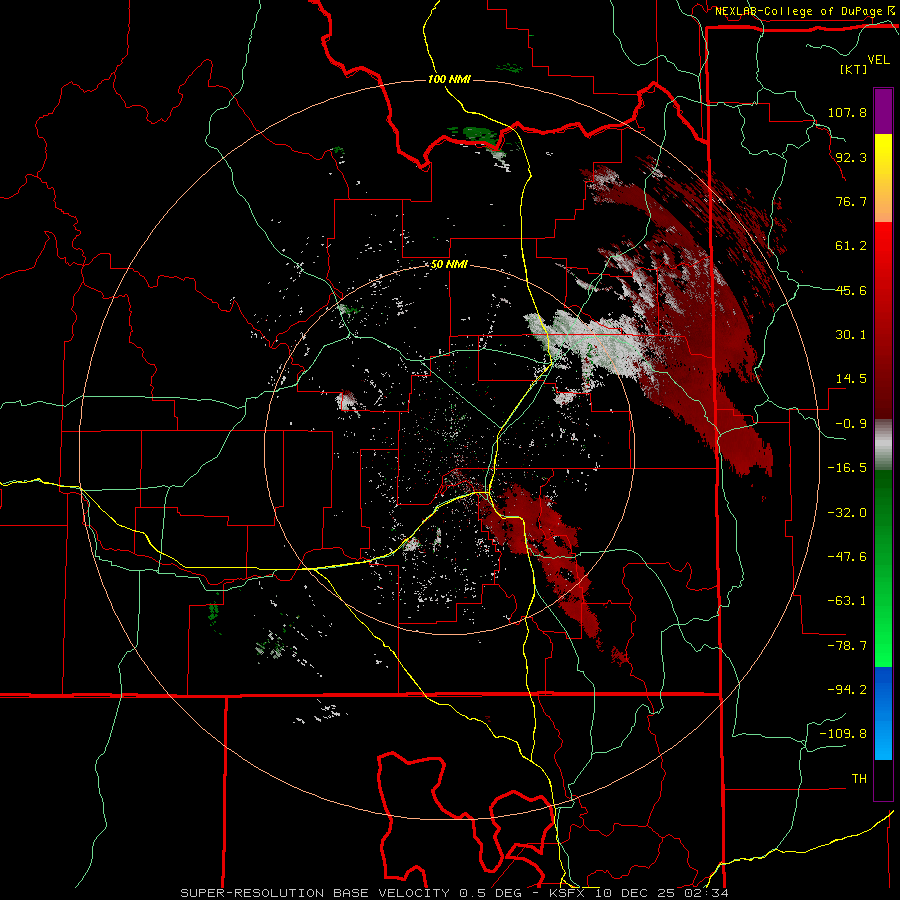Click the VEL legend title
900x900 pixels.
878,60
